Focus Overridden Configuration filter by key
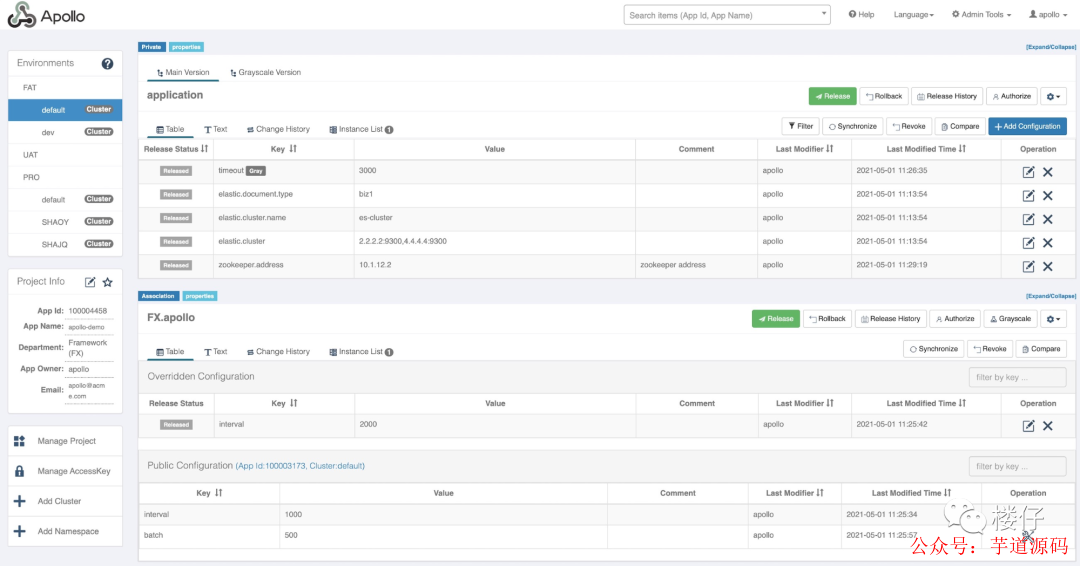The height and width of the screenshot is (566, 1080). click(x=1017, y=377)
